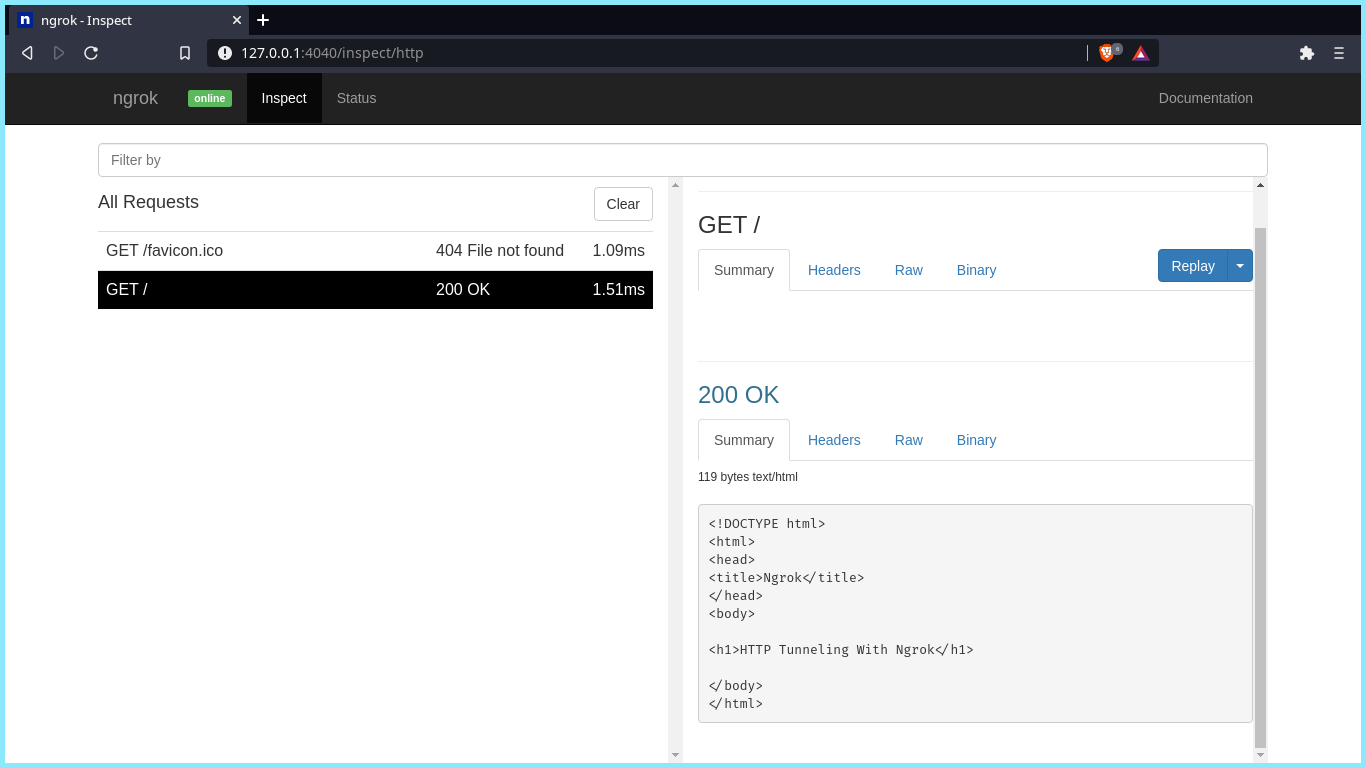Go to the Status page
This screenshot has width=1366, height=768.
(x=357, y=98)
